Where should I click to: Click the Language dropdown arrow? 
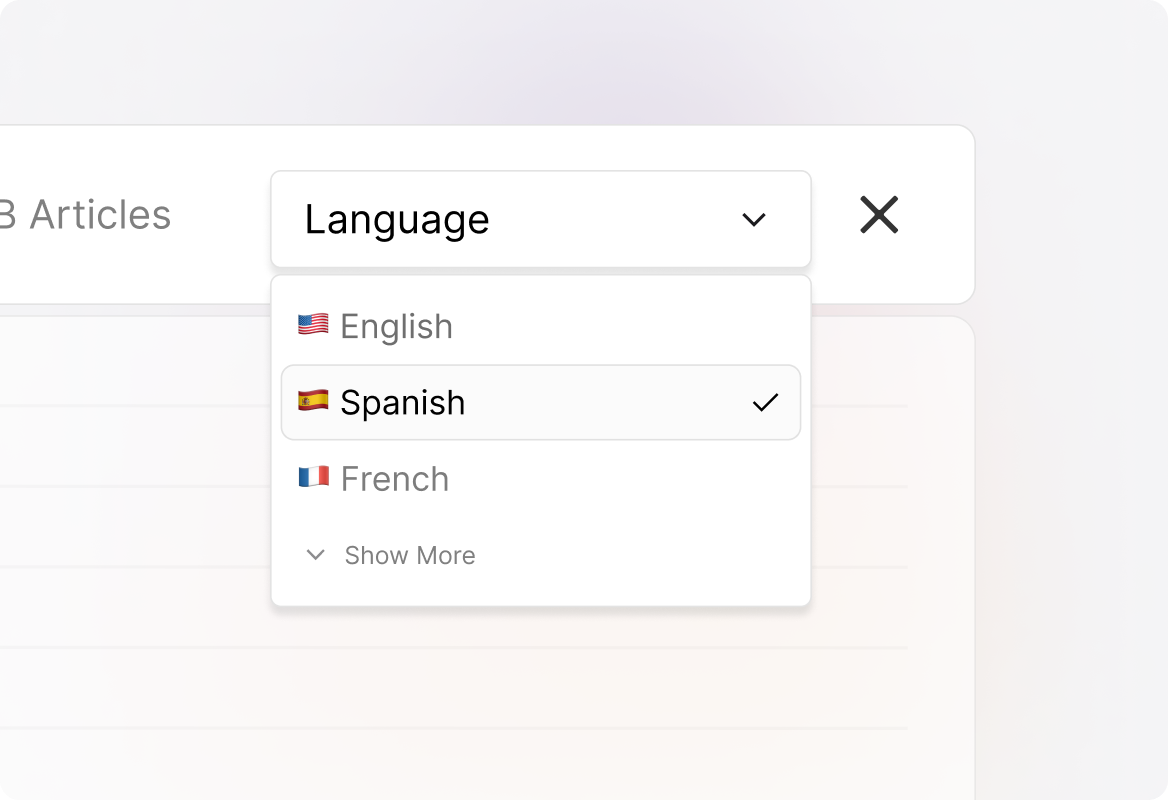pos(754,220)
